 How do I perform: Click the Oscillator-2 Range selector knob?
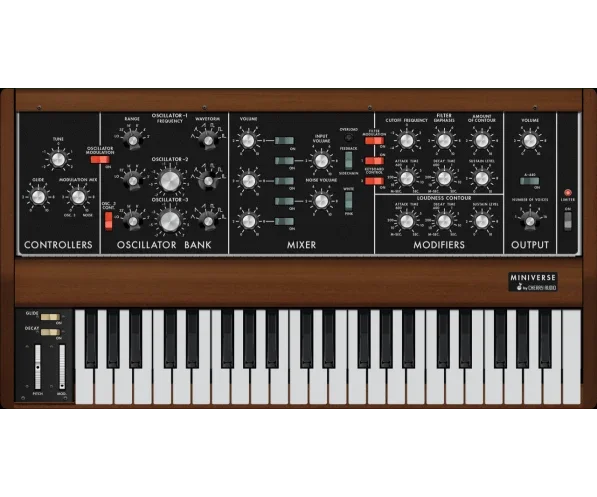tap(132, 181)
